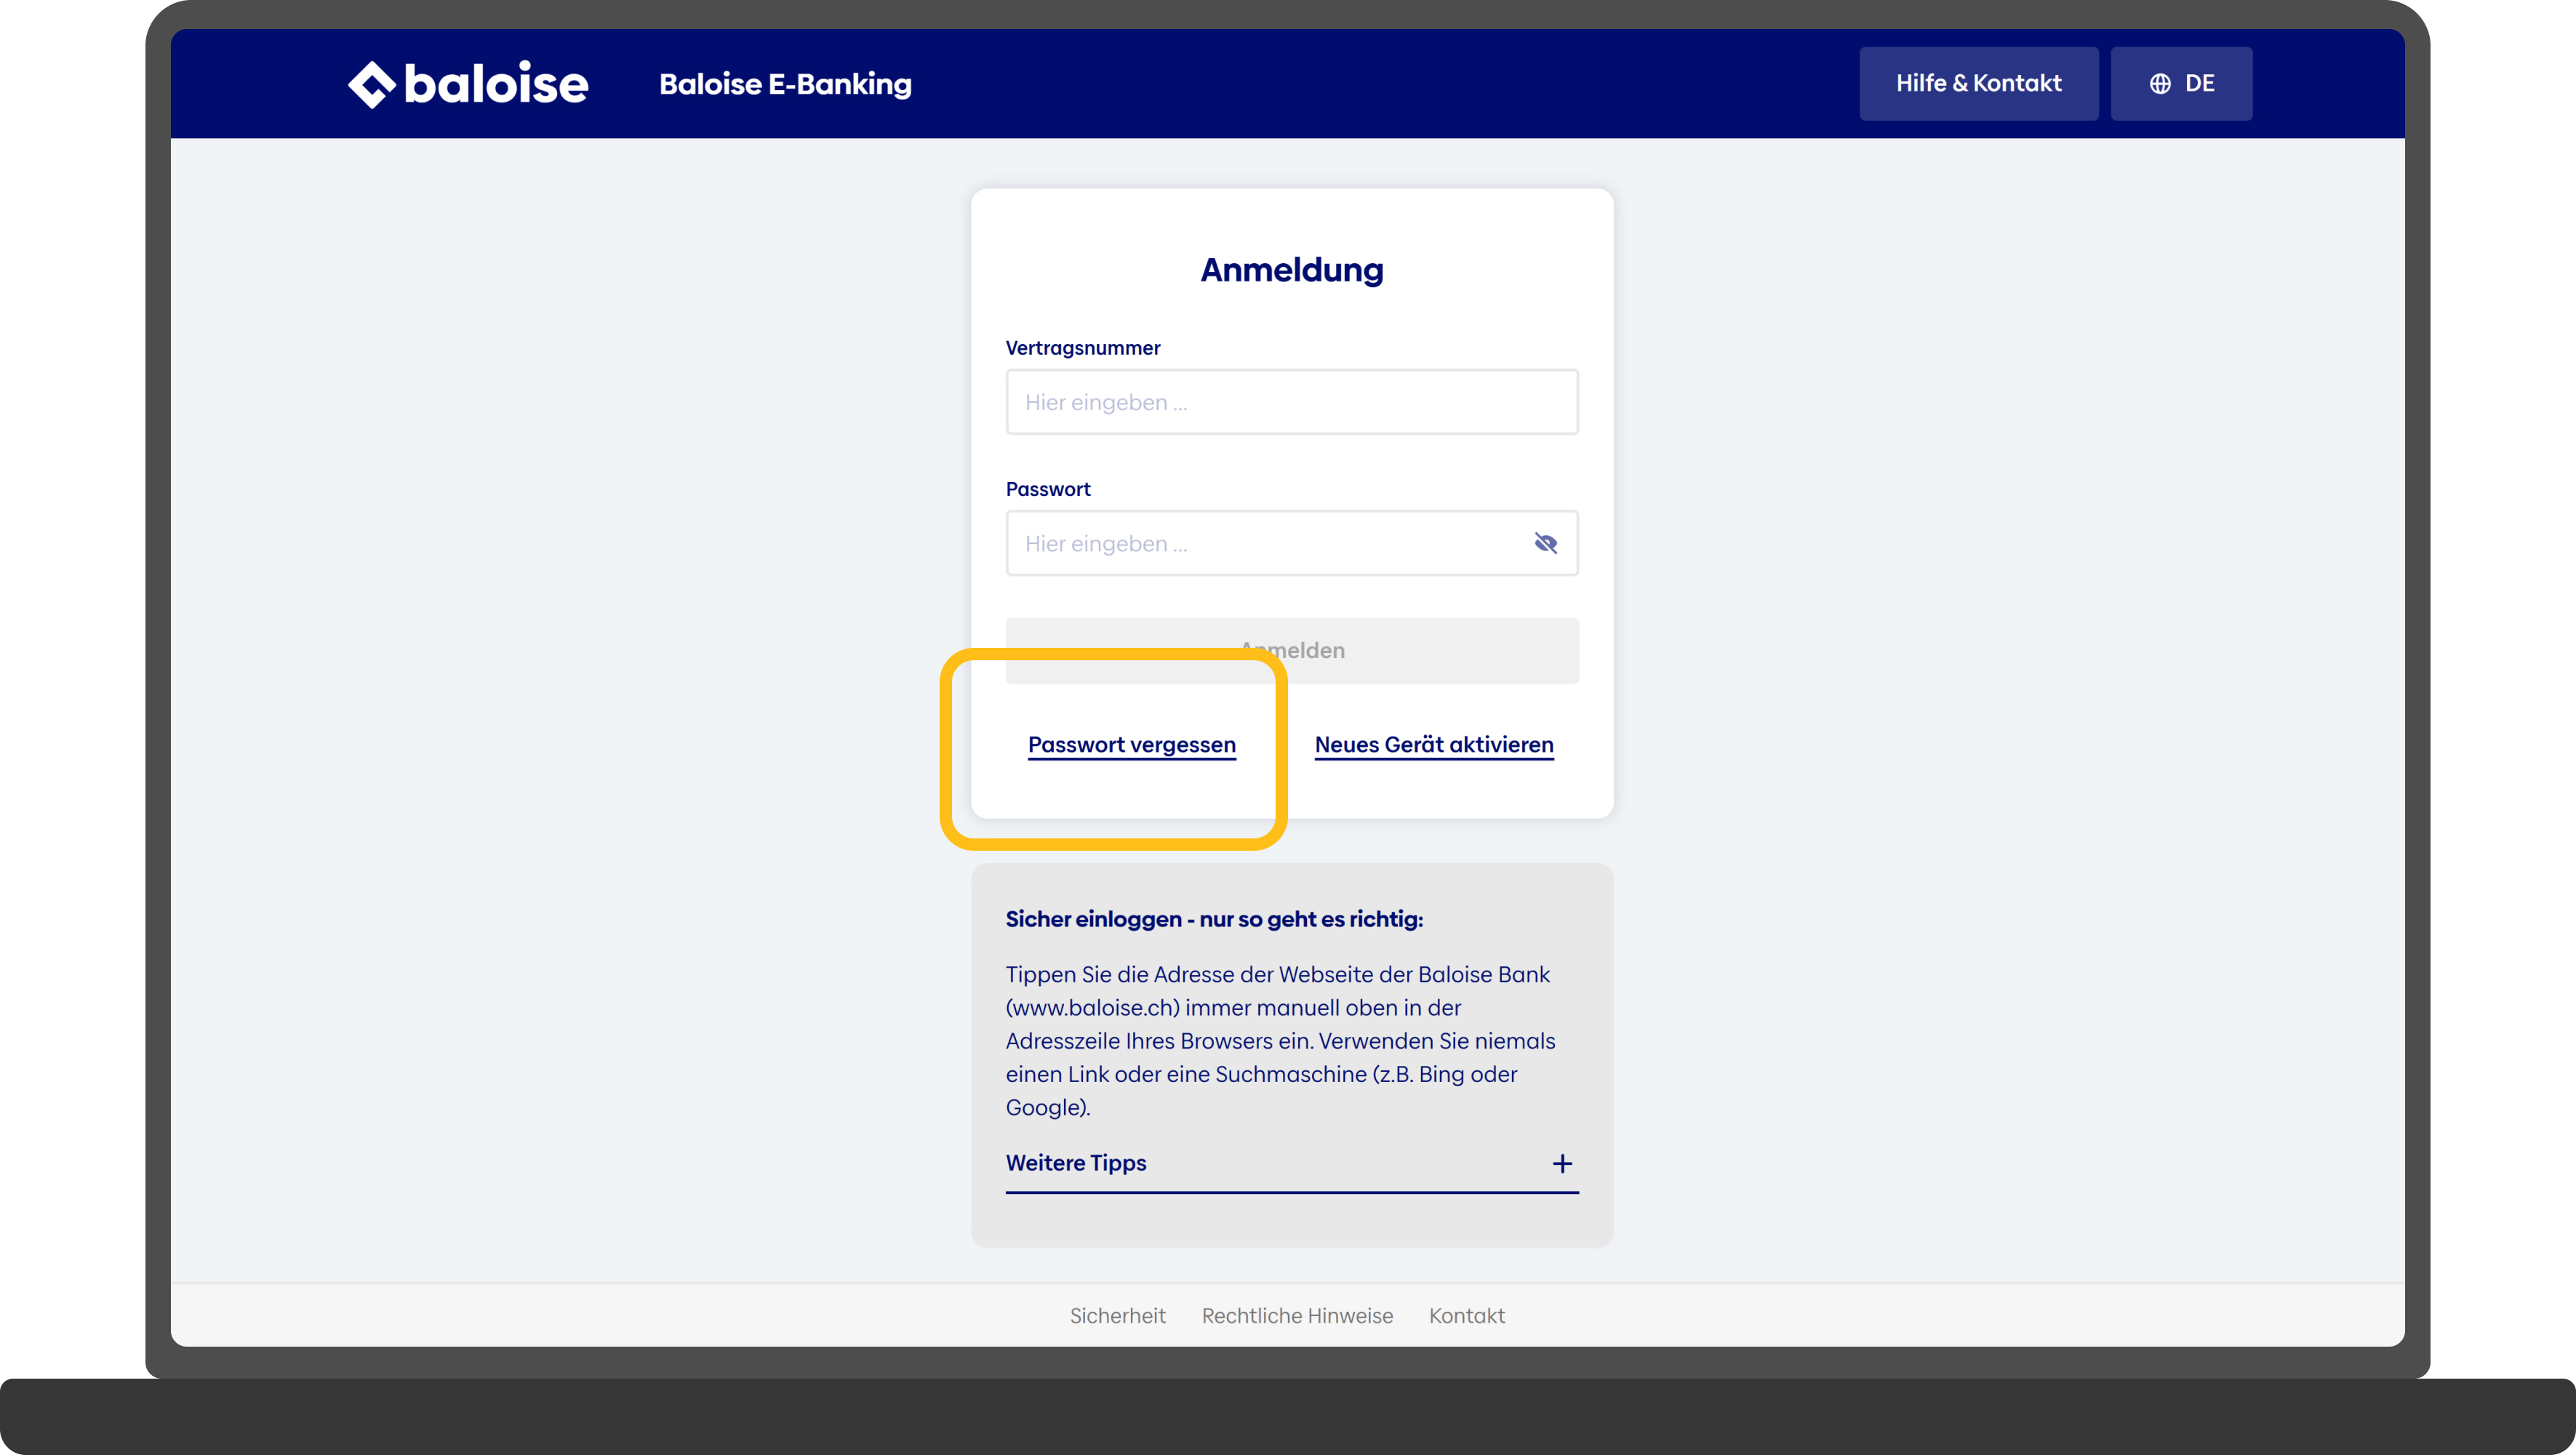
Task: Open the Kontakt footer link
Action: [1466, 1316]
